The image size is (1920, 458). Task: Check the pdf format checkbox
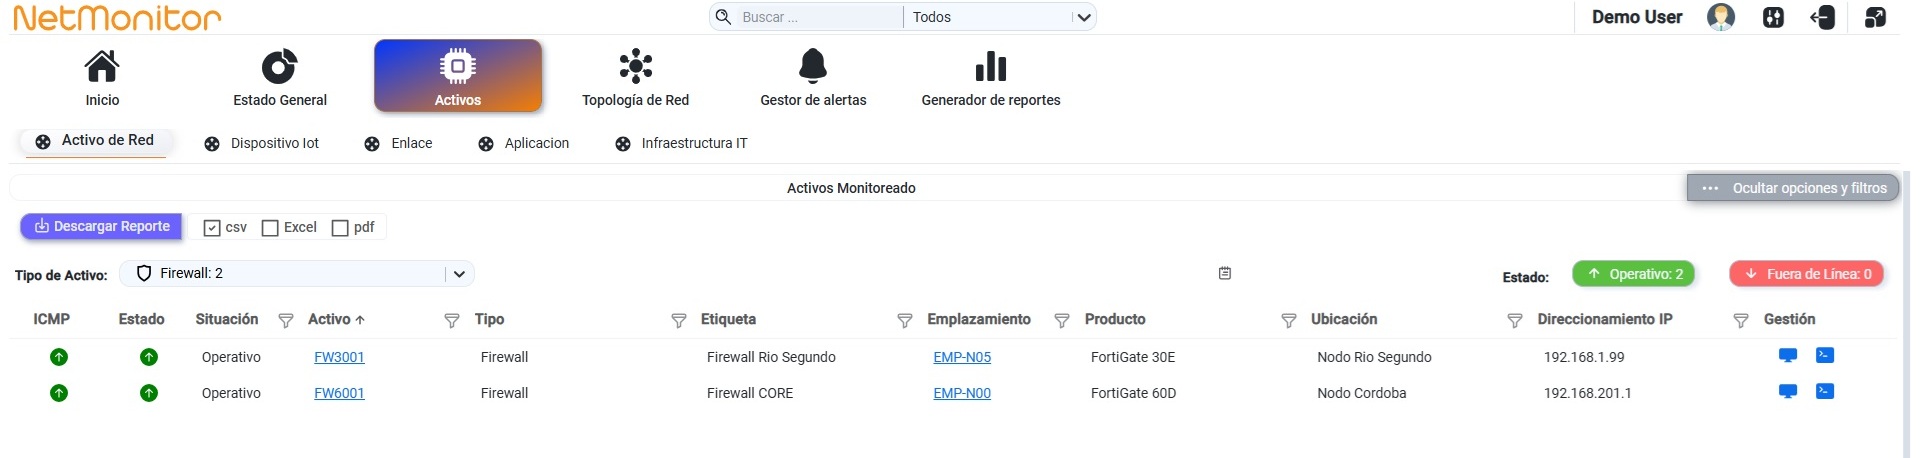tap(340, 228)
